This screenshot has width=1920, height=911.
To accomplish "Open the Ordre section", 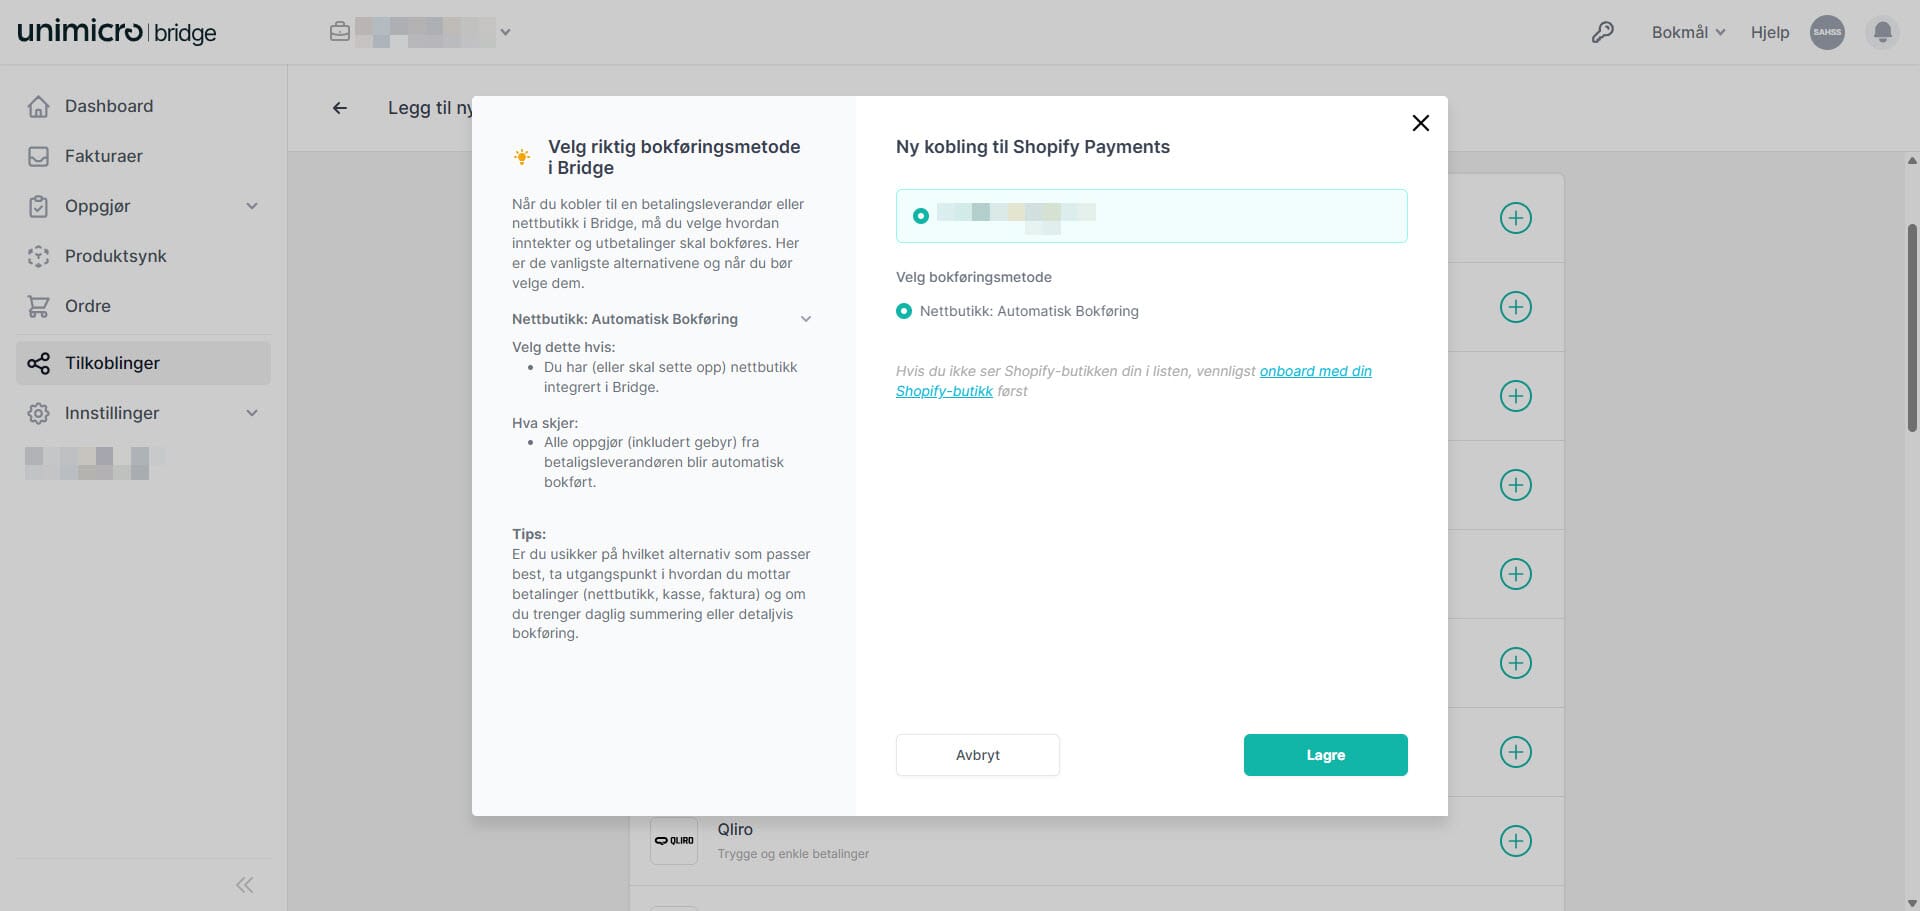I will click(x=87, y=306).
